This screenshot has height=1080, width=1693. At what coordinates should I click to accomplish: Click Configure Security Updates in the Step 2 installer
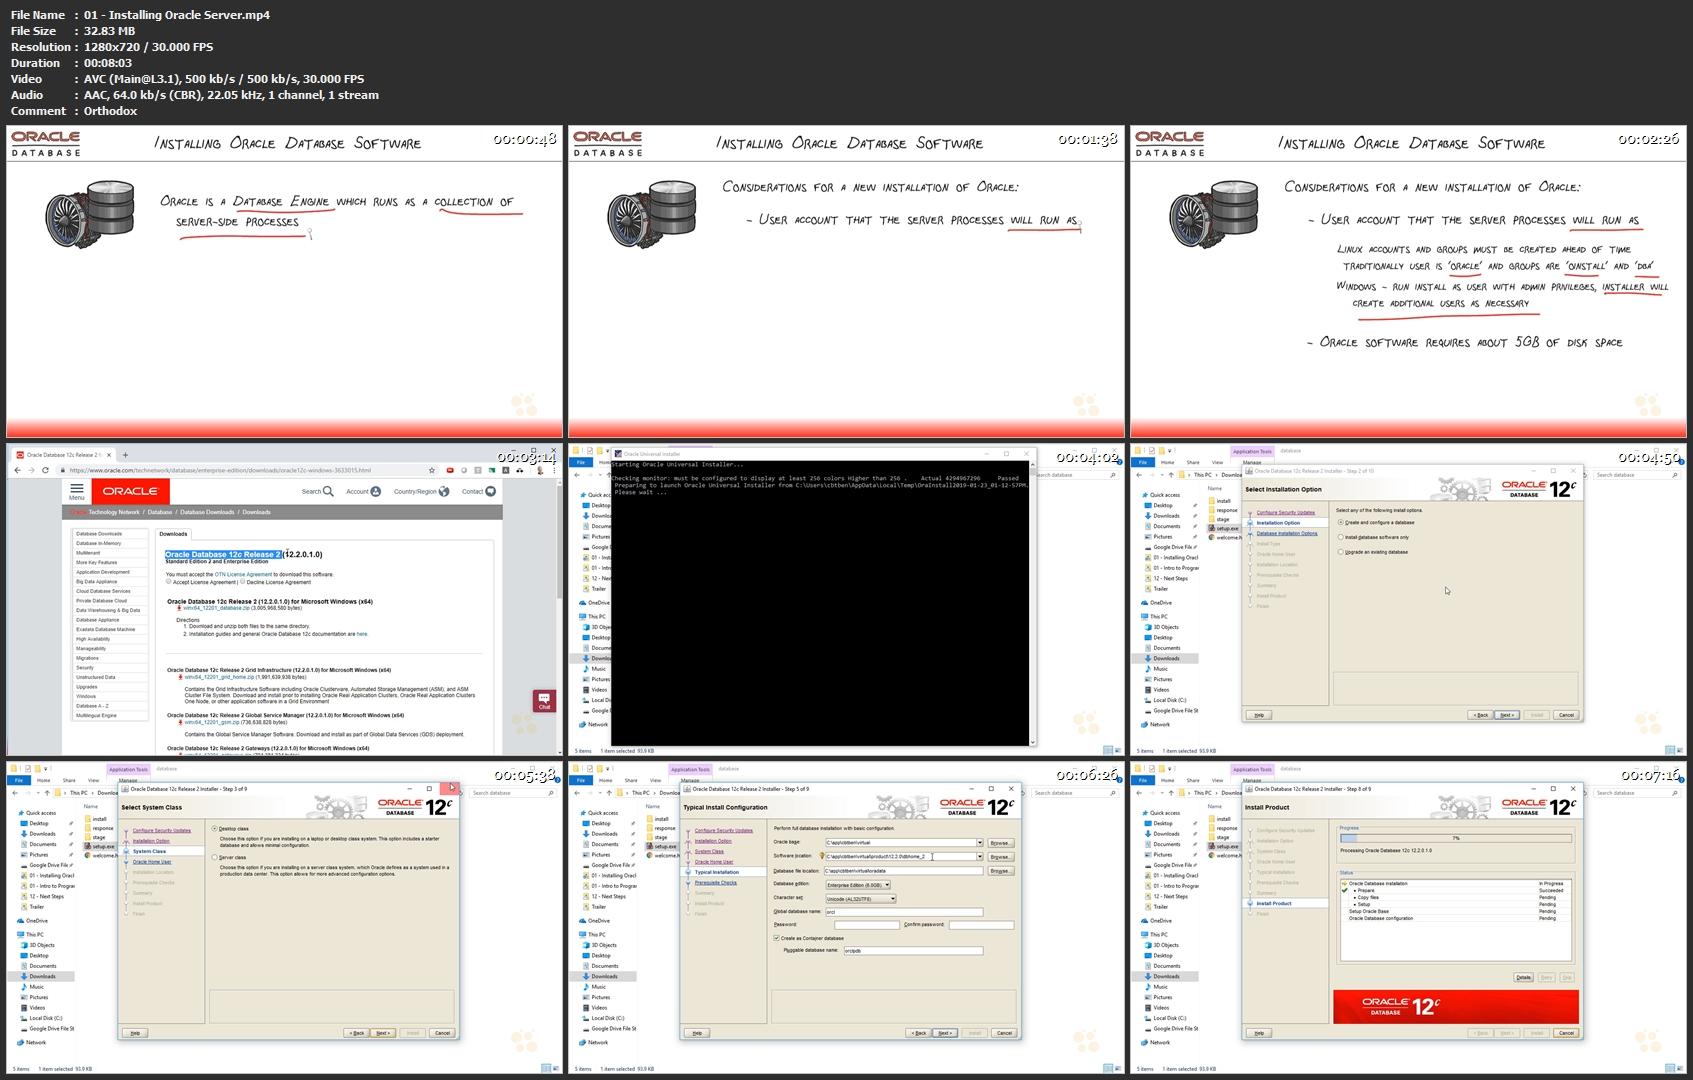pos(1286,513)
